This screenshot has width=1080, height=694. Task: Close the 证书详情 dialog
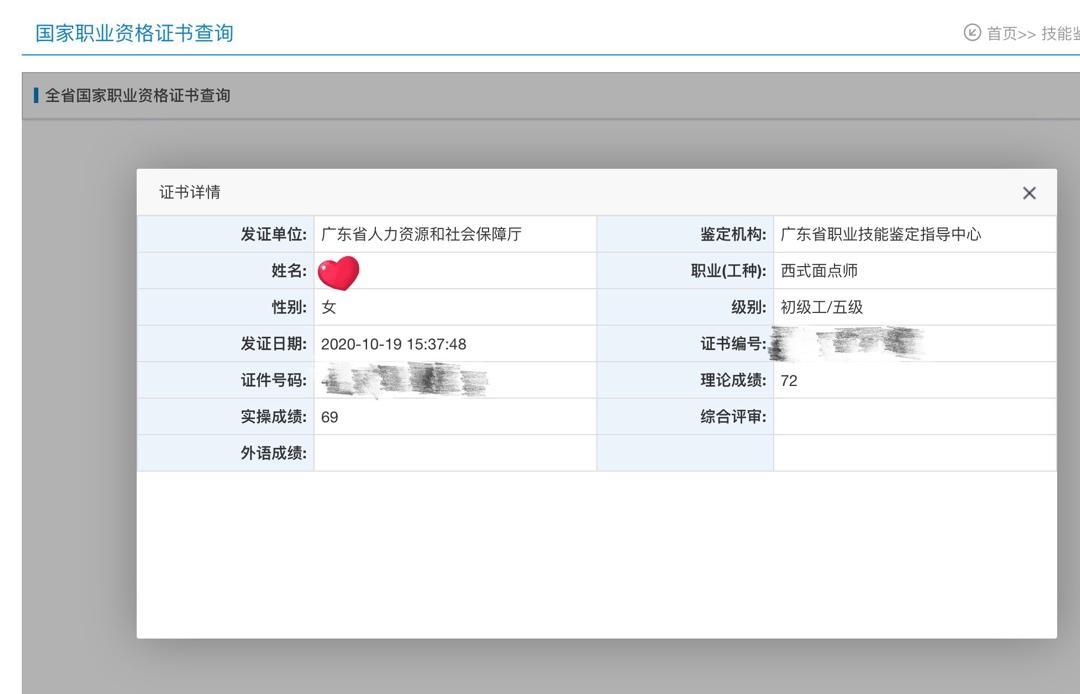pyautogui.click(x=1029, y=193)
